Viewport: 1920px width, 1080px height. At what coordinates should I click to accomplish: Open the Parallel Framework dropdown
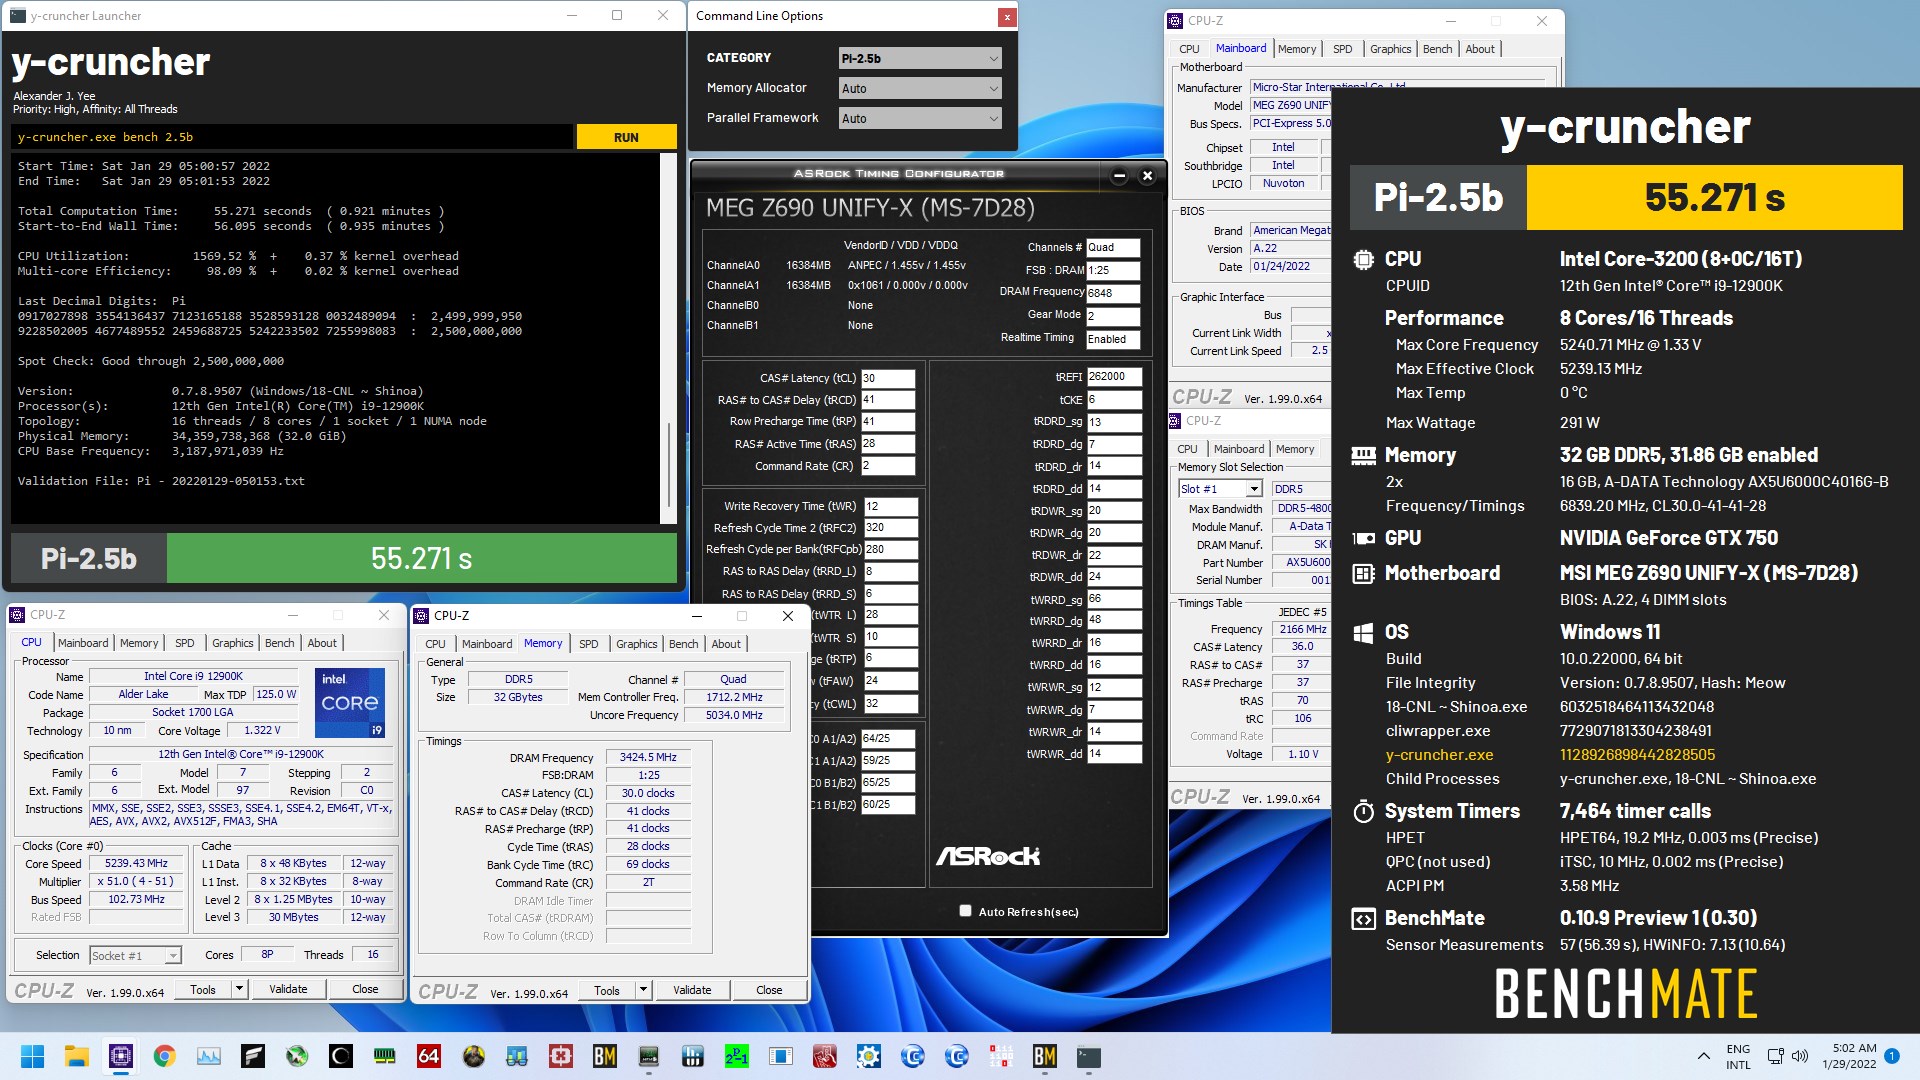919,119
